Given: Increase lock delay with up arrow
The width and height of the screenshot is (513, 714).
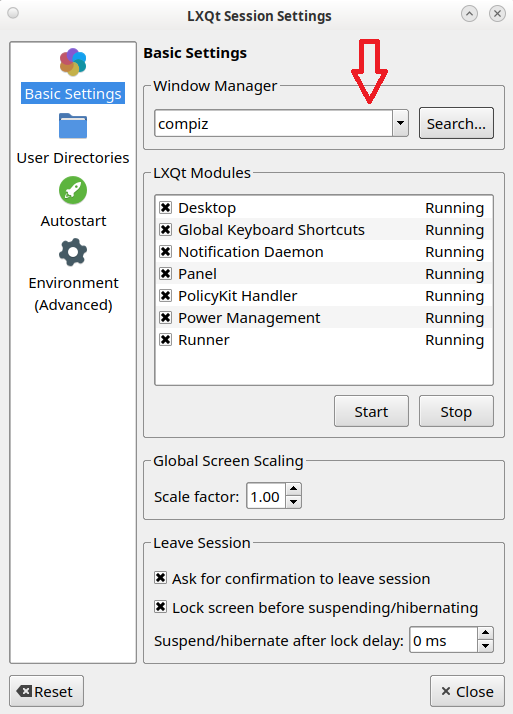Looking at the screenshot, I should pyautogui.click(x=486, y=633).
